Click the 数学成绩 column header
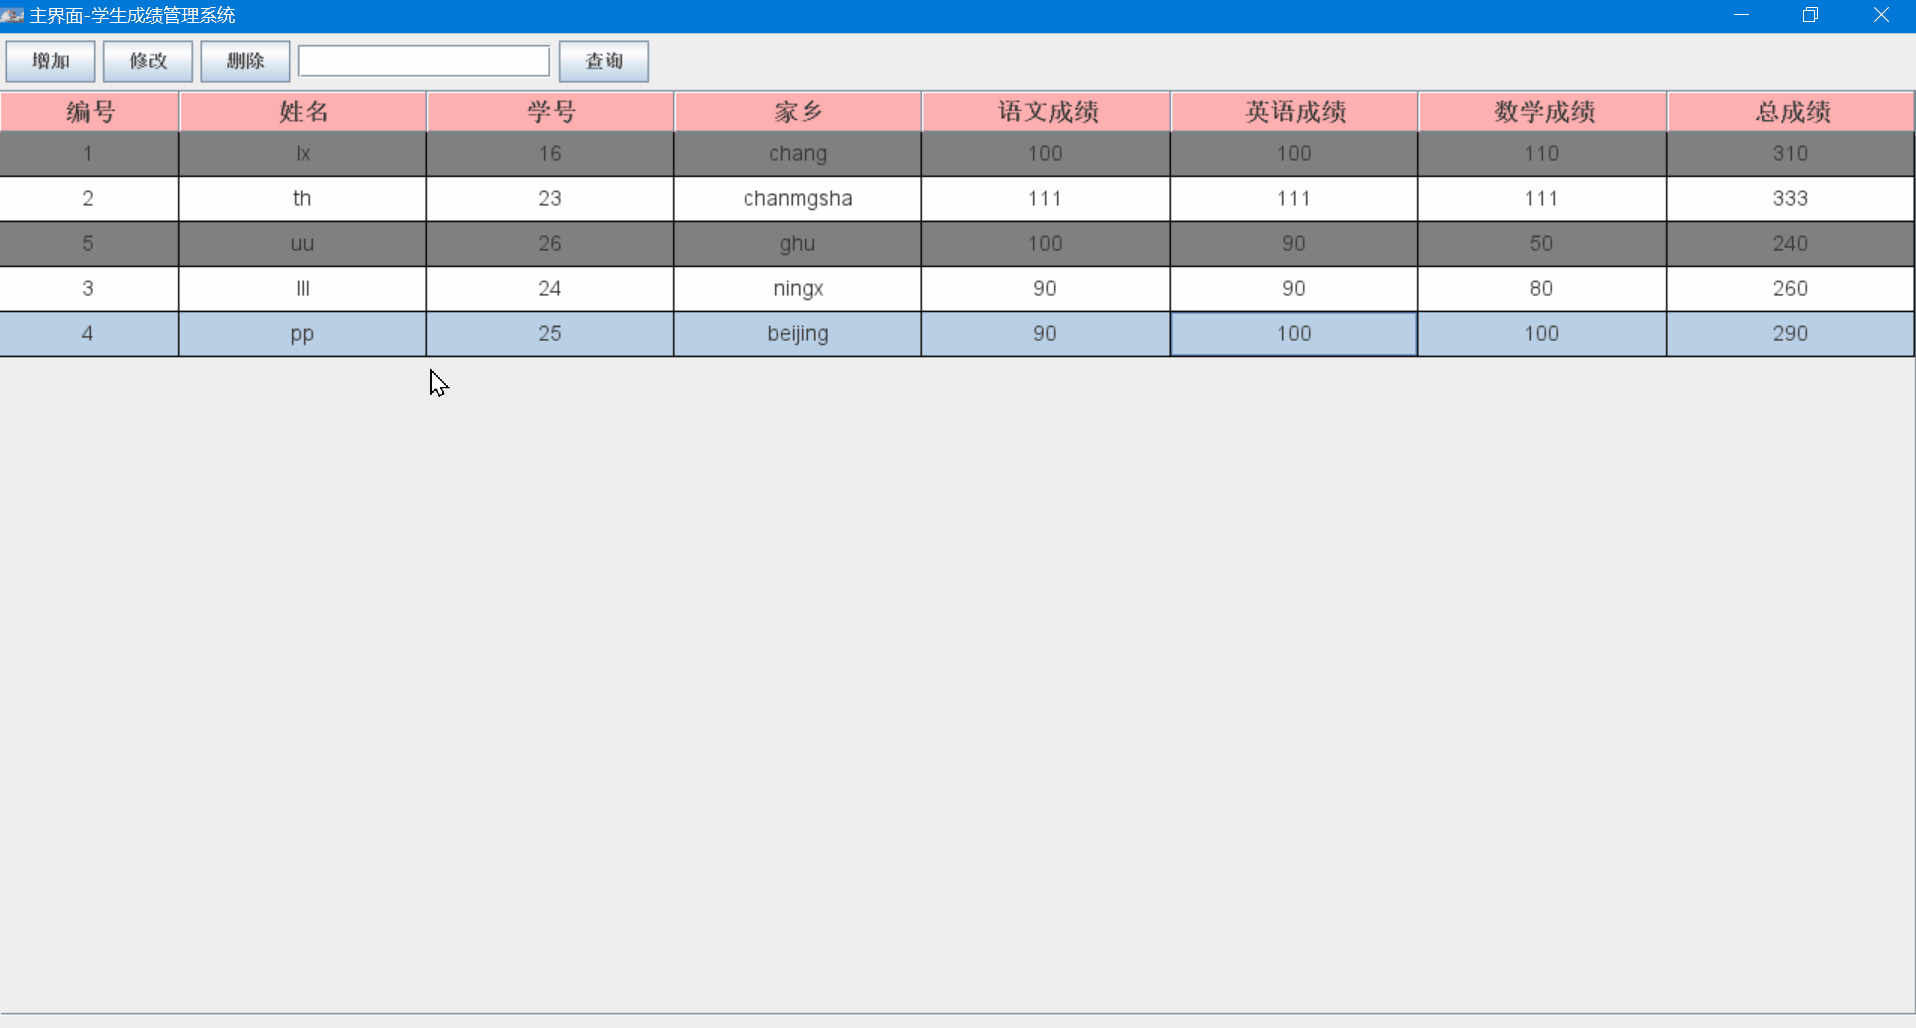Image resolution: width=1916 pixels, height=1028 pixels. coord(1542,112)
